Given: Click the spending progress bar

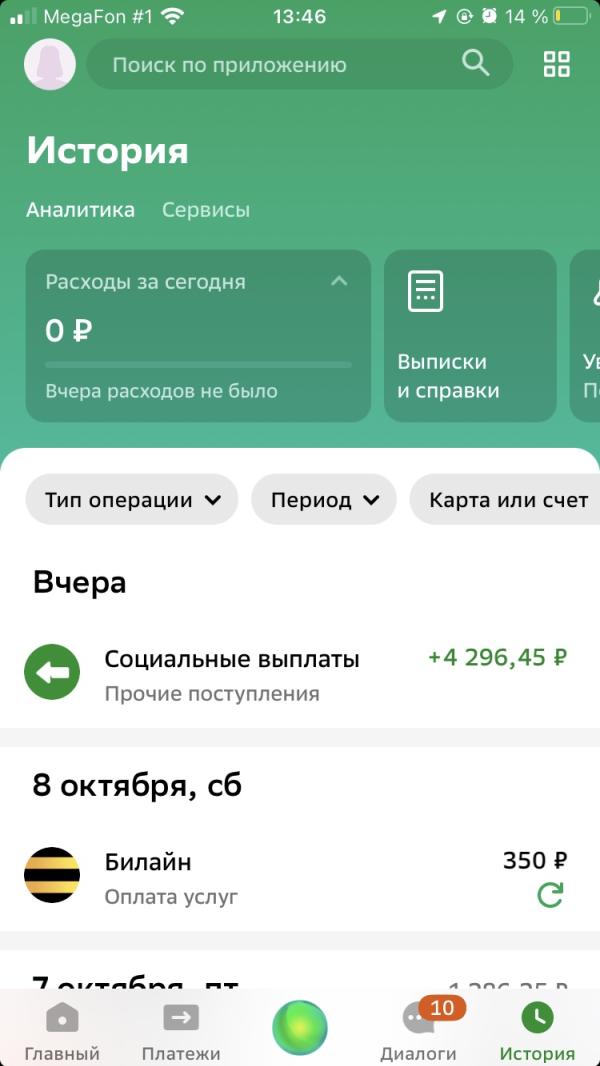Looking at the screenshot, I should (x=198, y=365).
